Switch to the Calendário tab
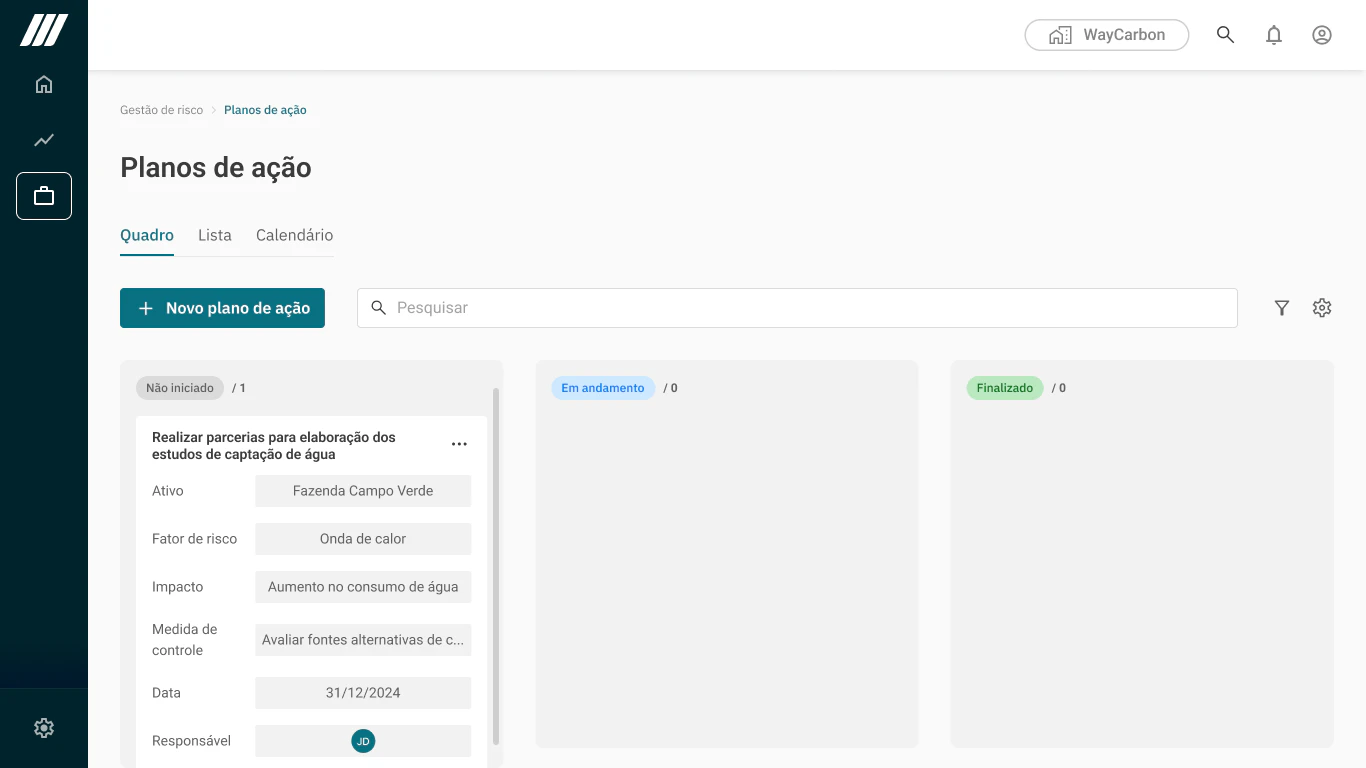The image size is (1366, 768). tap(294, 235)
